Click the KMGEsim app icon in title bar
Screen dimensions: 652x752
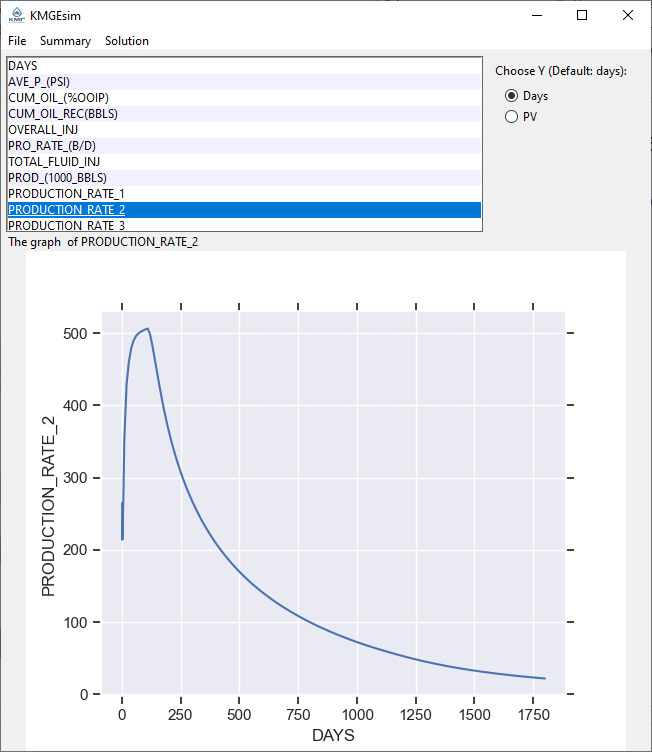[x=17, y=15]
